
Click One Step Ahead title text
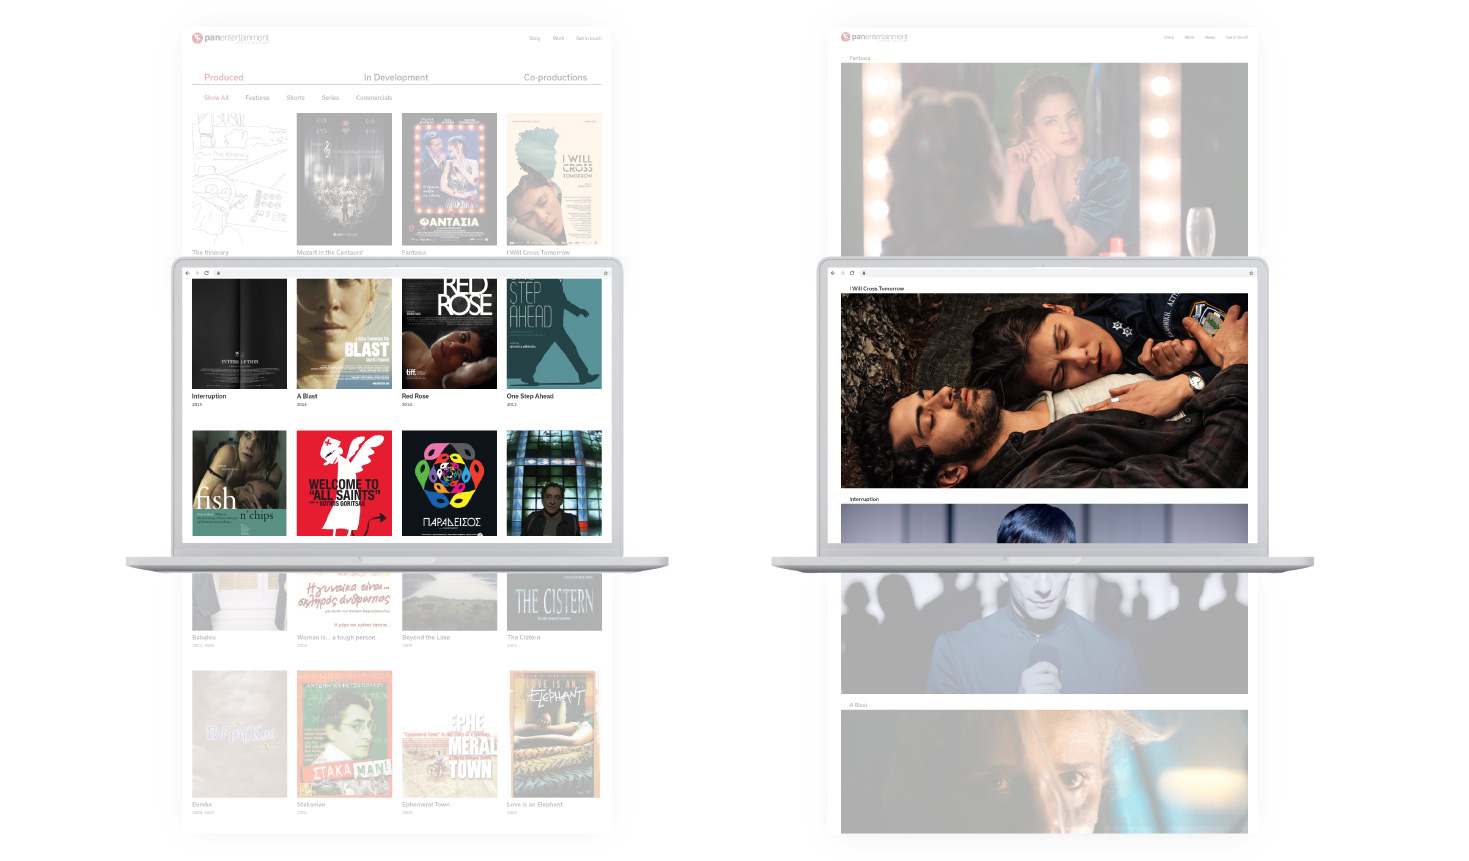[530, 396]
